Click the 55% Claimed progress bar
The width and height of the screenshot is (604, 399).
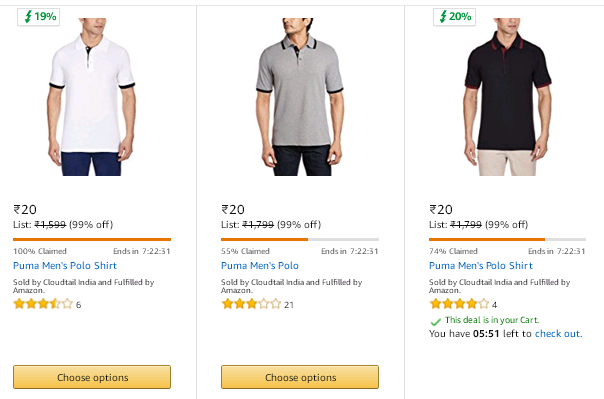pos(300,240)
